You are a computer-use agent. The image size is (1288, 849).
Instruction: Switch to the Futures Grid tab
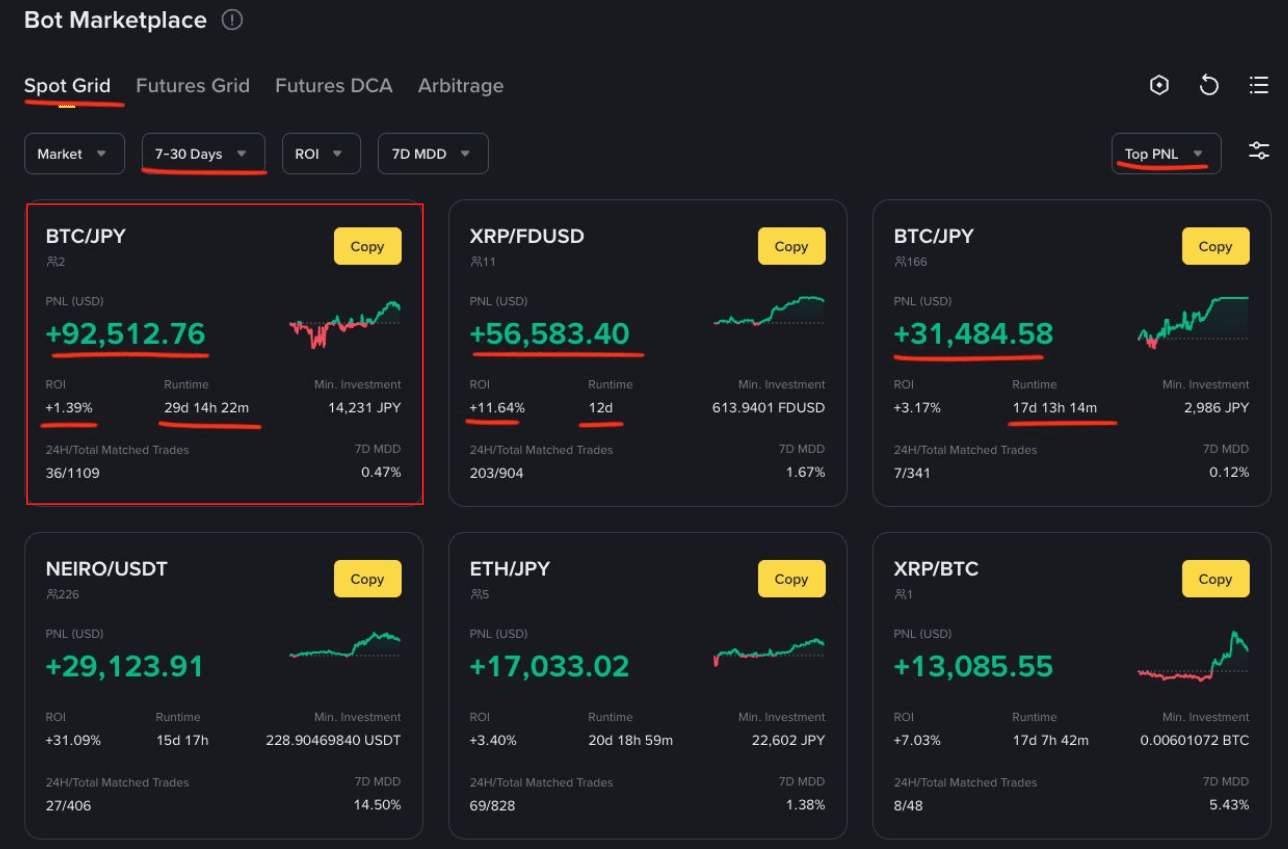[x=192, y=86]
